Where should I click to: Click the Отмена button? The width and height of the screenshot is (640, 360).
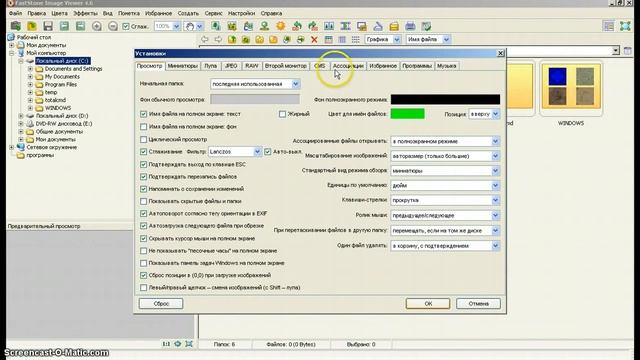[478, 304]
